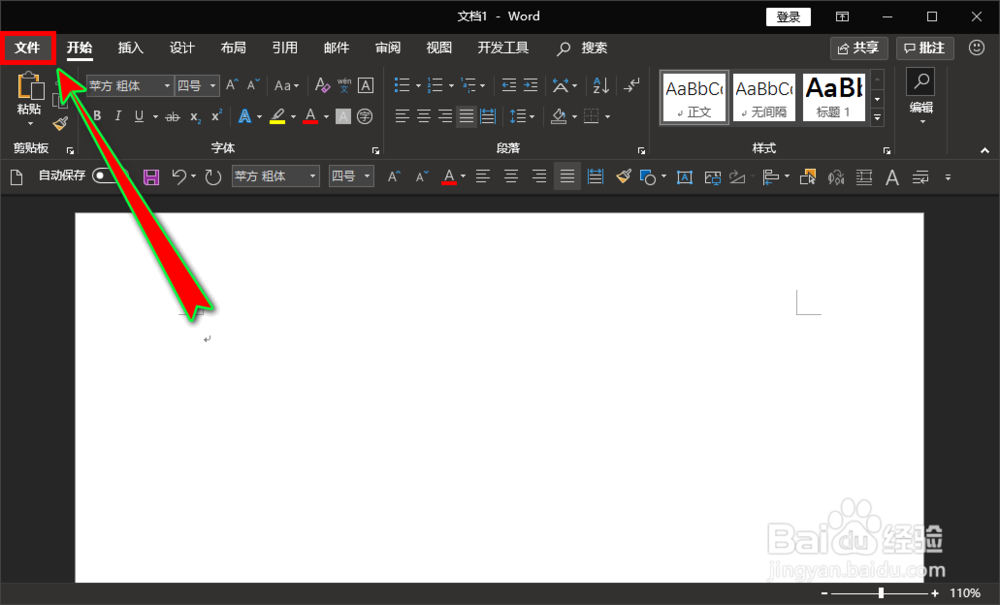Increase paragraph indent in ribbon
Image resolution: width=1000 pixels, height=605 pixels.
pyautogui.click(x=531, y=85)
